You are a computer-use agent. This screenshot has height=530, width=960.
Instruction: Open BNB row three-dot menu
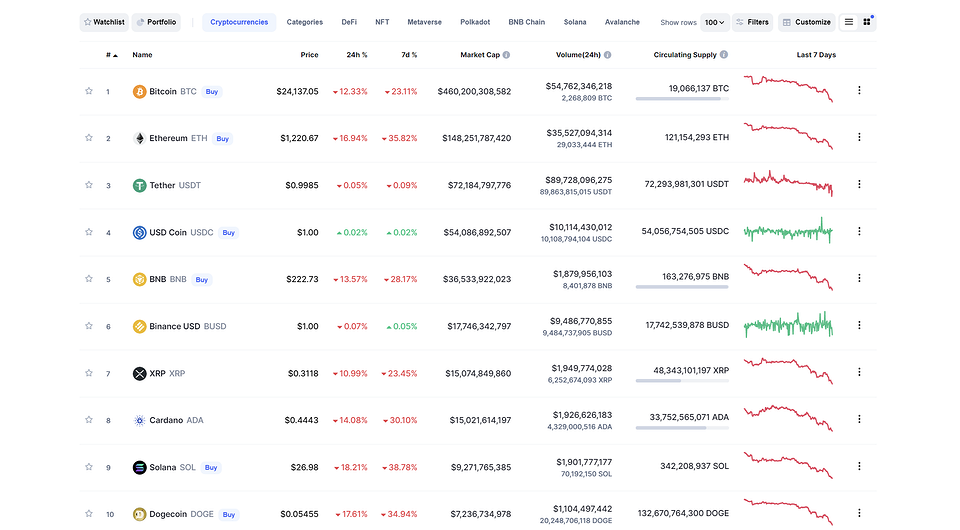pos(859,278)
